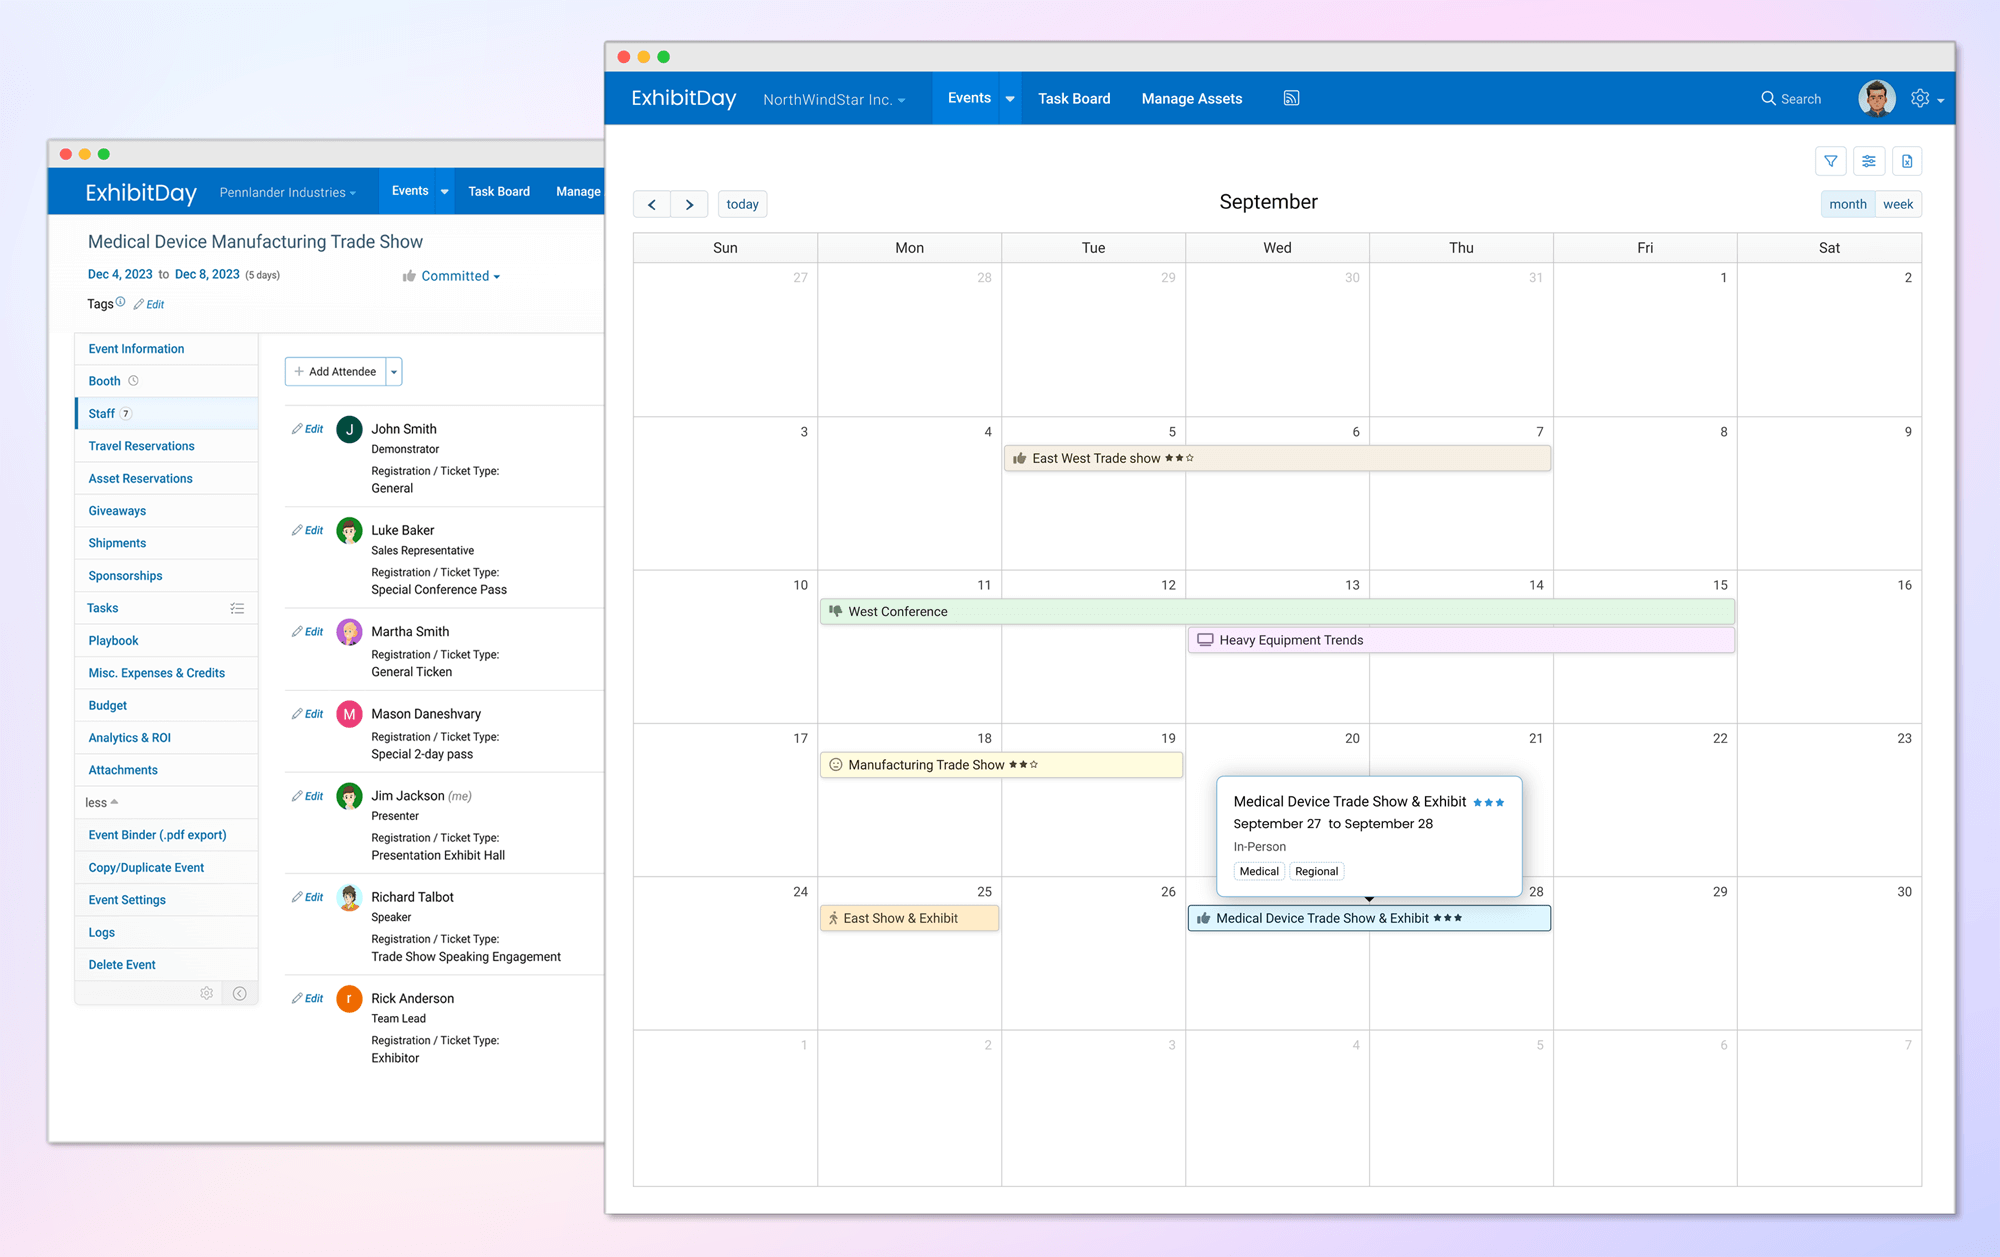
Task: Export calendar with the spreadsheet file icon
Action: click(1906, 161)
